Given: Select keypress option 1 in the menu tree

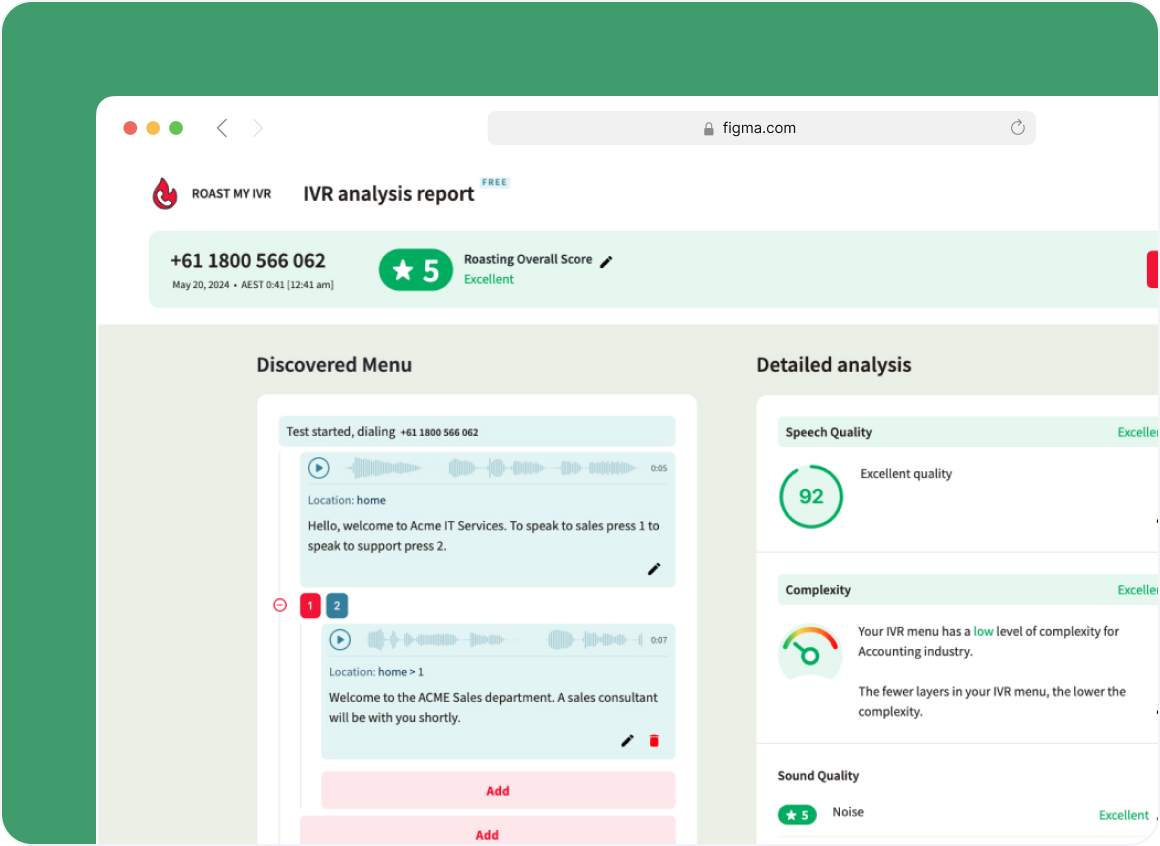Looking at the screenshot, I should pos(310,605).
